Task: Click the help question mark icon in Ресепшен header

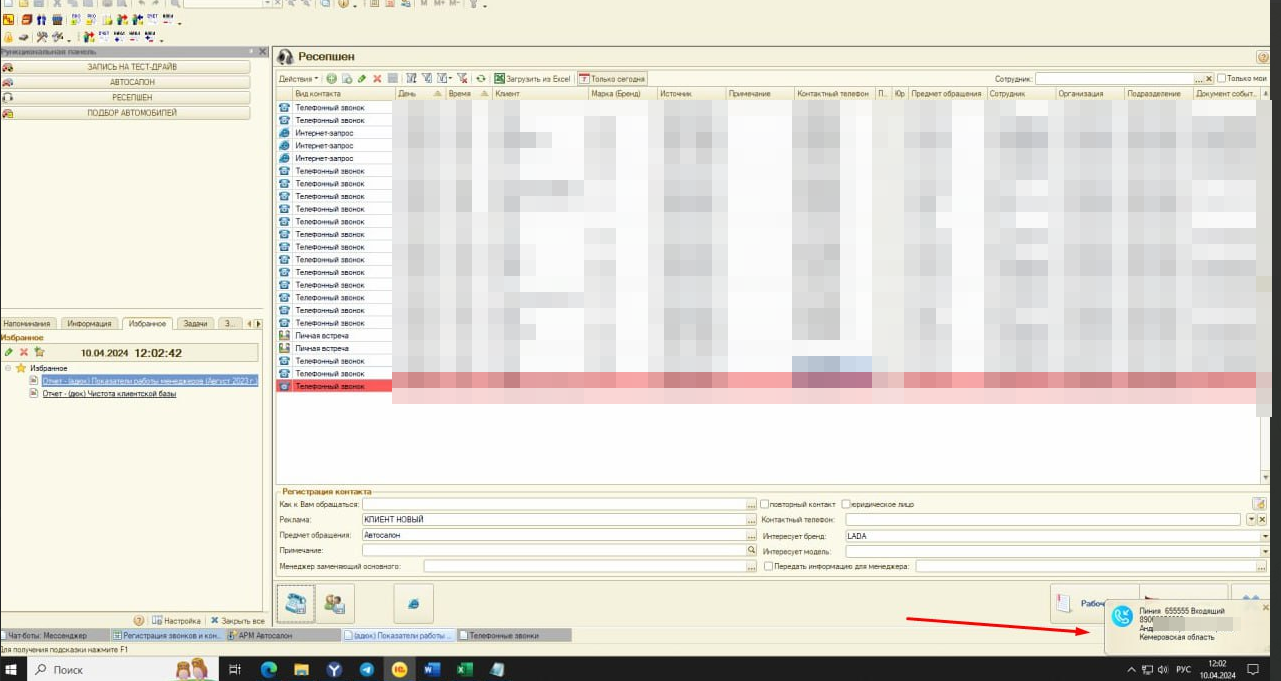Action: [1262, 57]
